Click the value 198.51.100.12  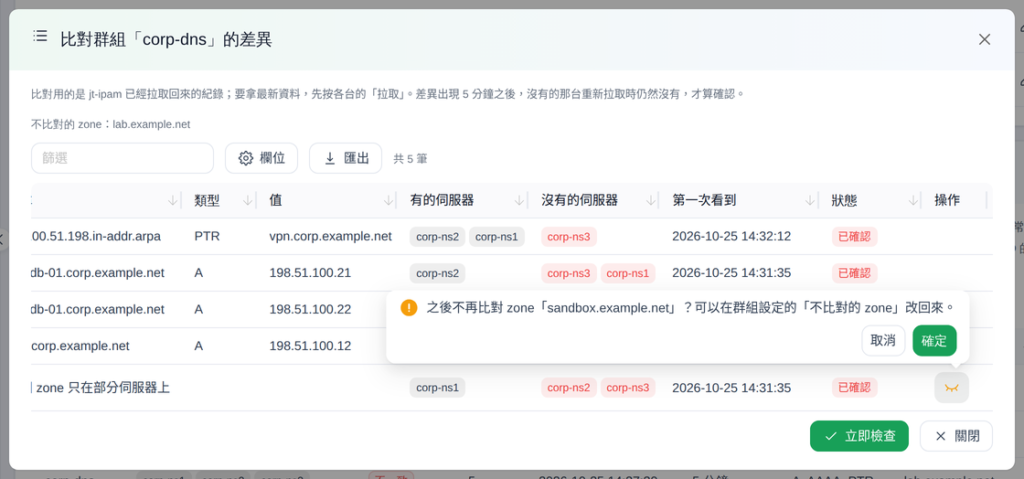(x=310, y=346)
